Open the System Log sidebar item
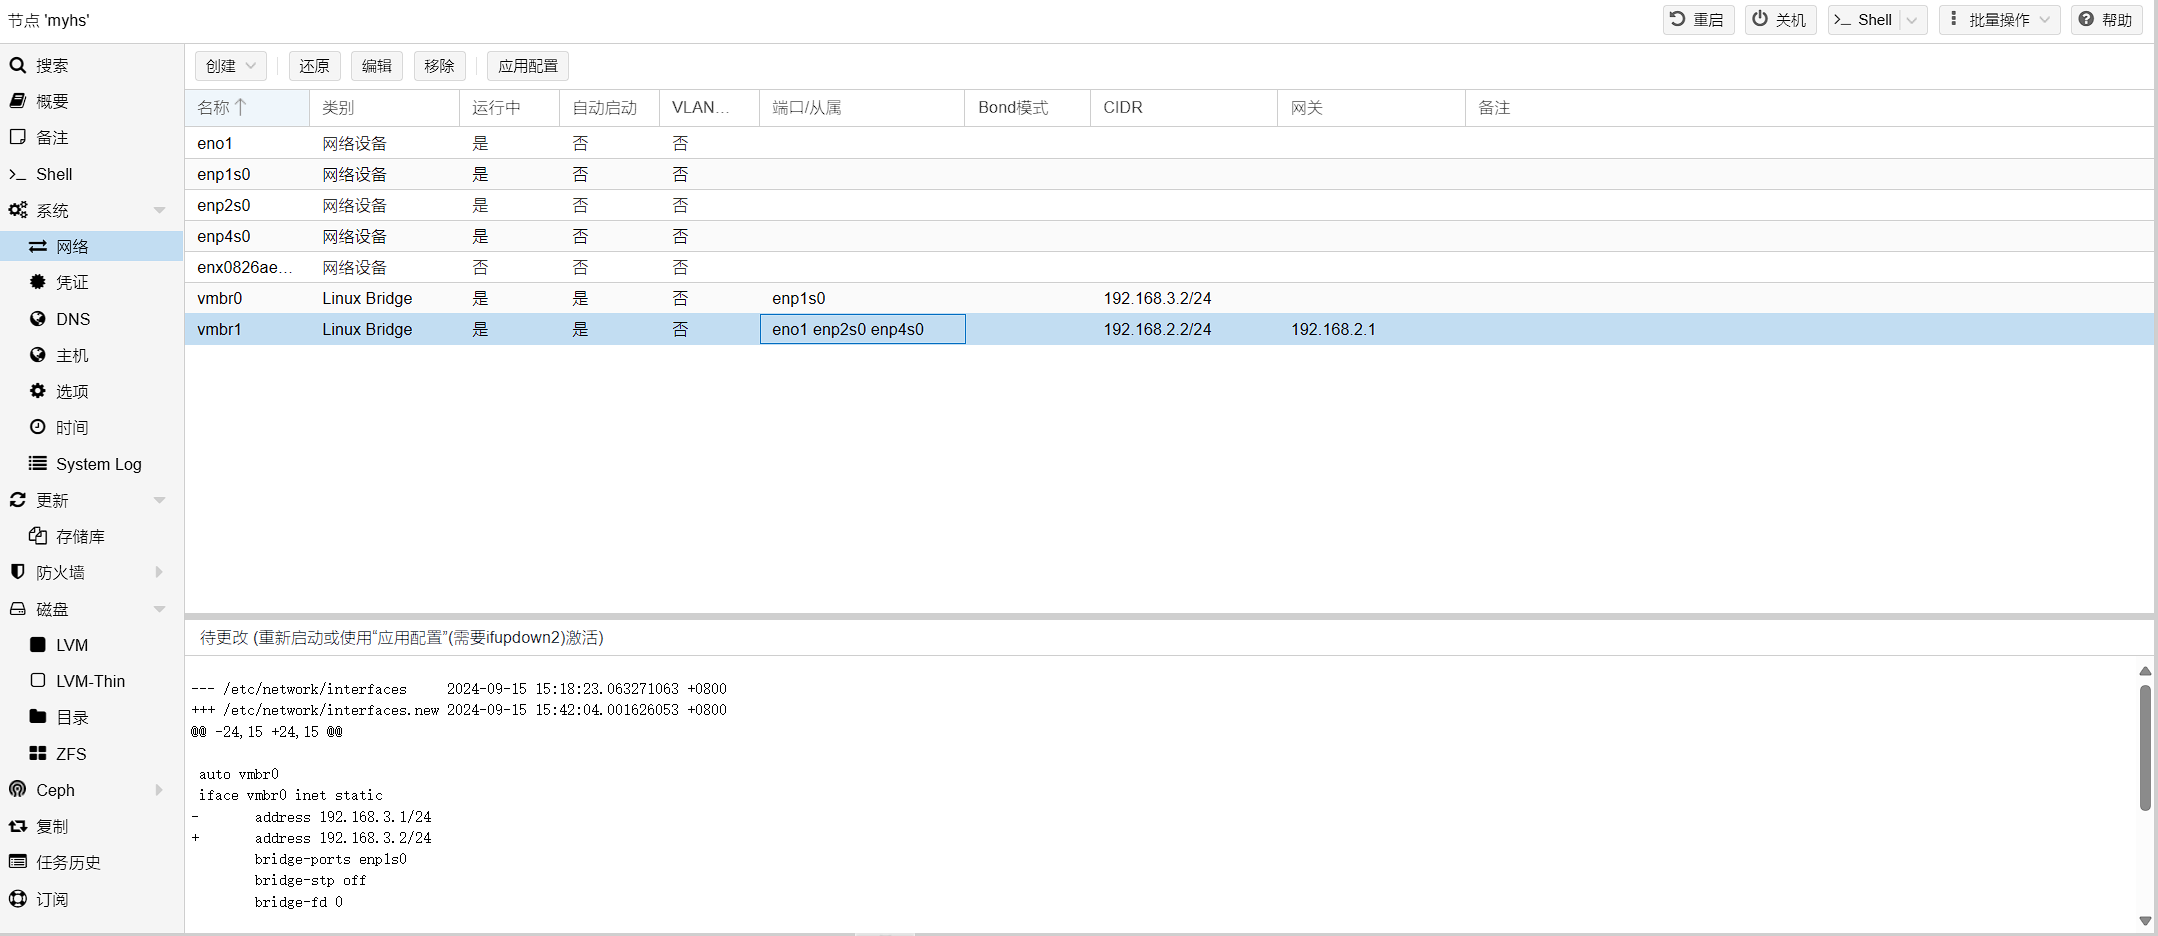 pyautogui.click(x=92, y=464)
